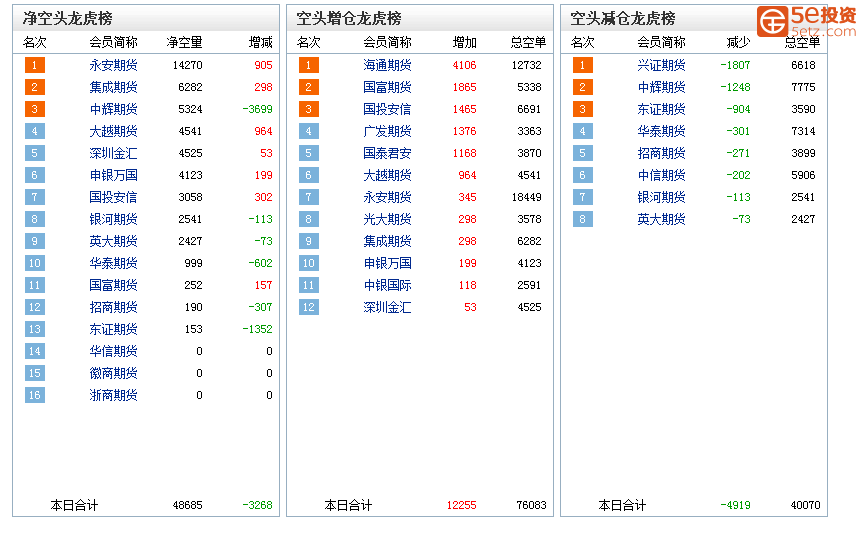
Task: Click 银河期货 in 空头减仓龙虎榜
Action: pyautogui.click(x=661, y=197)
